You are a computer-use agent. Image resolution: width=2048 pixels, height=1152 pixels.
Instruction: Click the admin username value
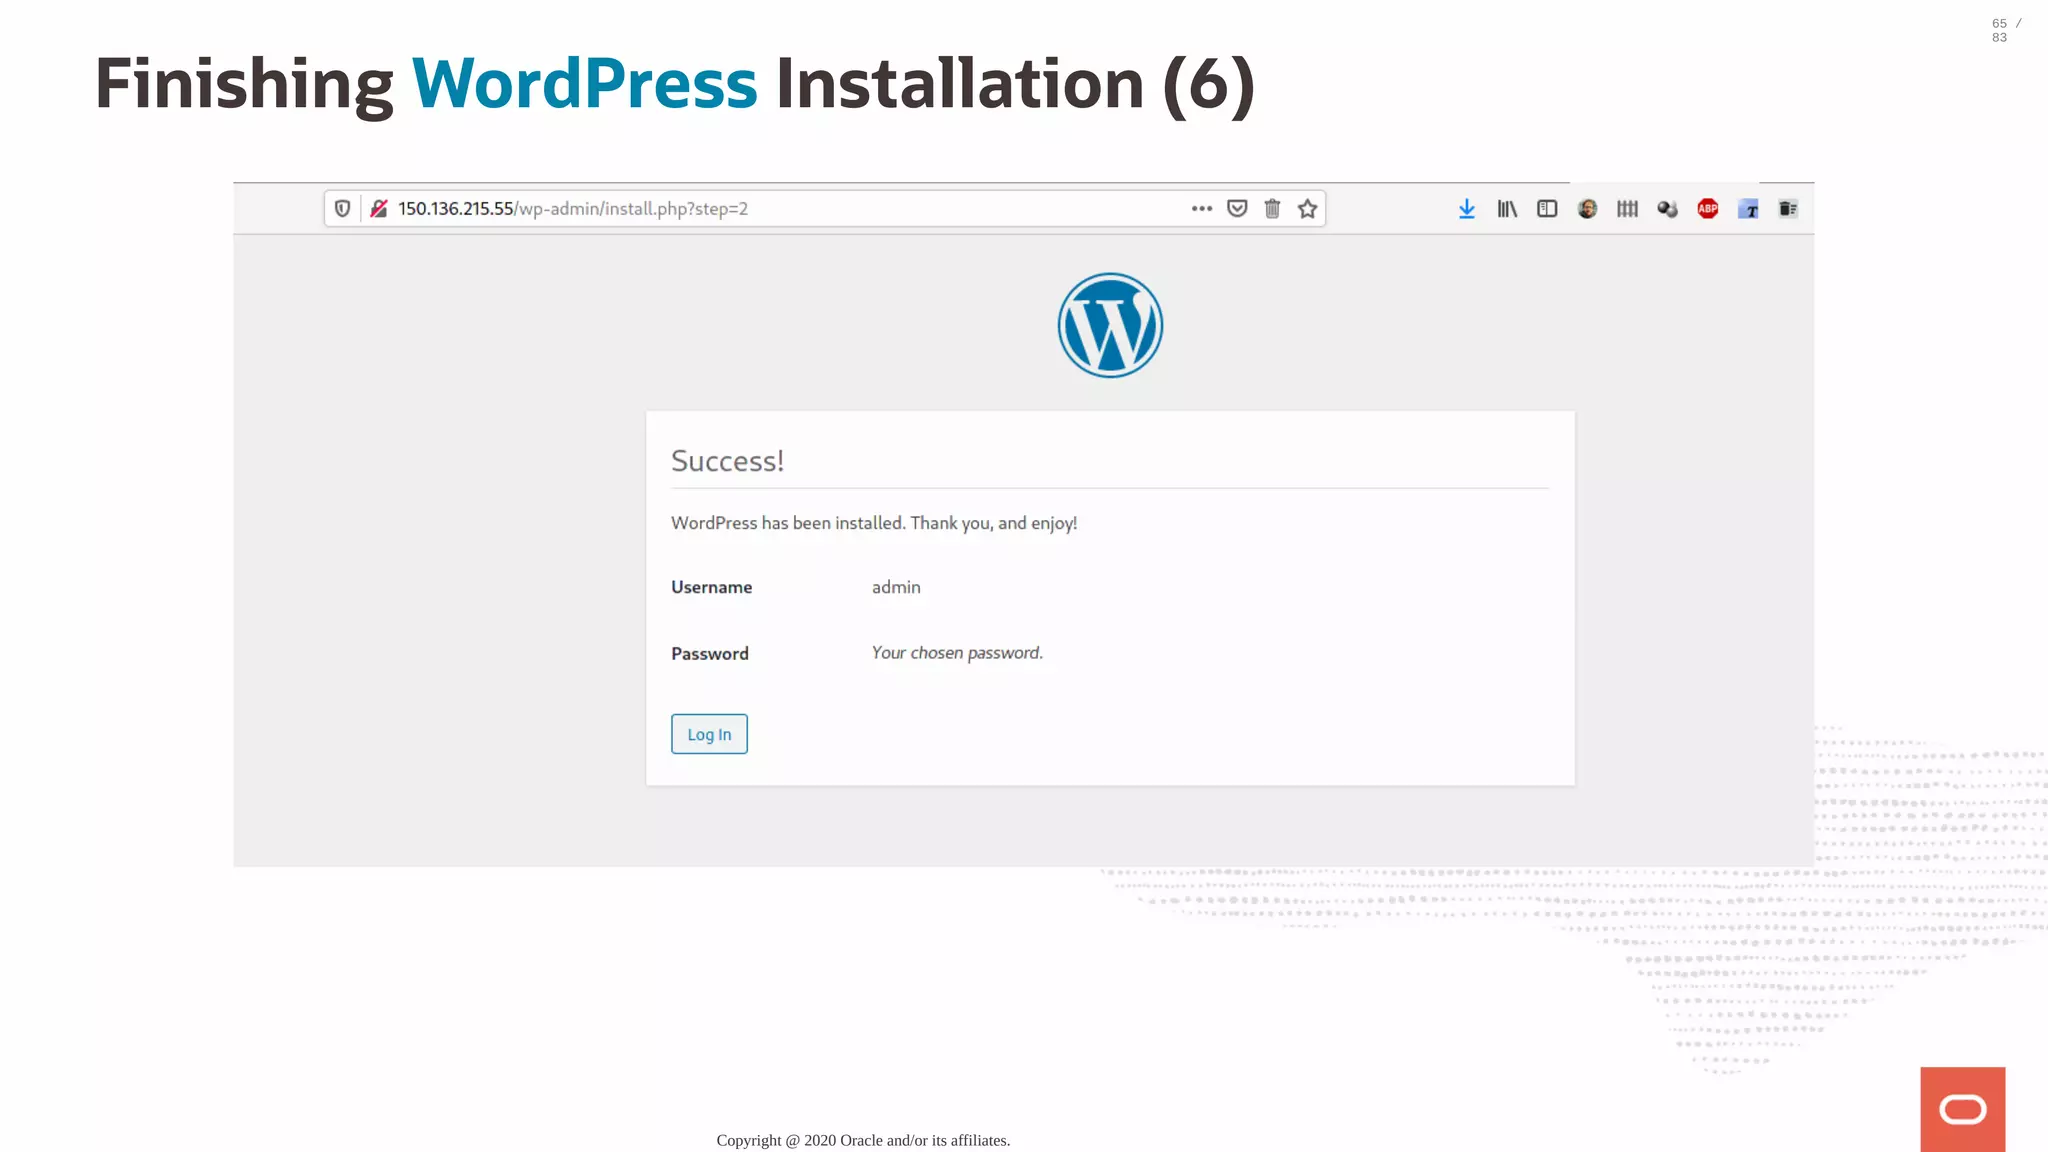(896, 587)
